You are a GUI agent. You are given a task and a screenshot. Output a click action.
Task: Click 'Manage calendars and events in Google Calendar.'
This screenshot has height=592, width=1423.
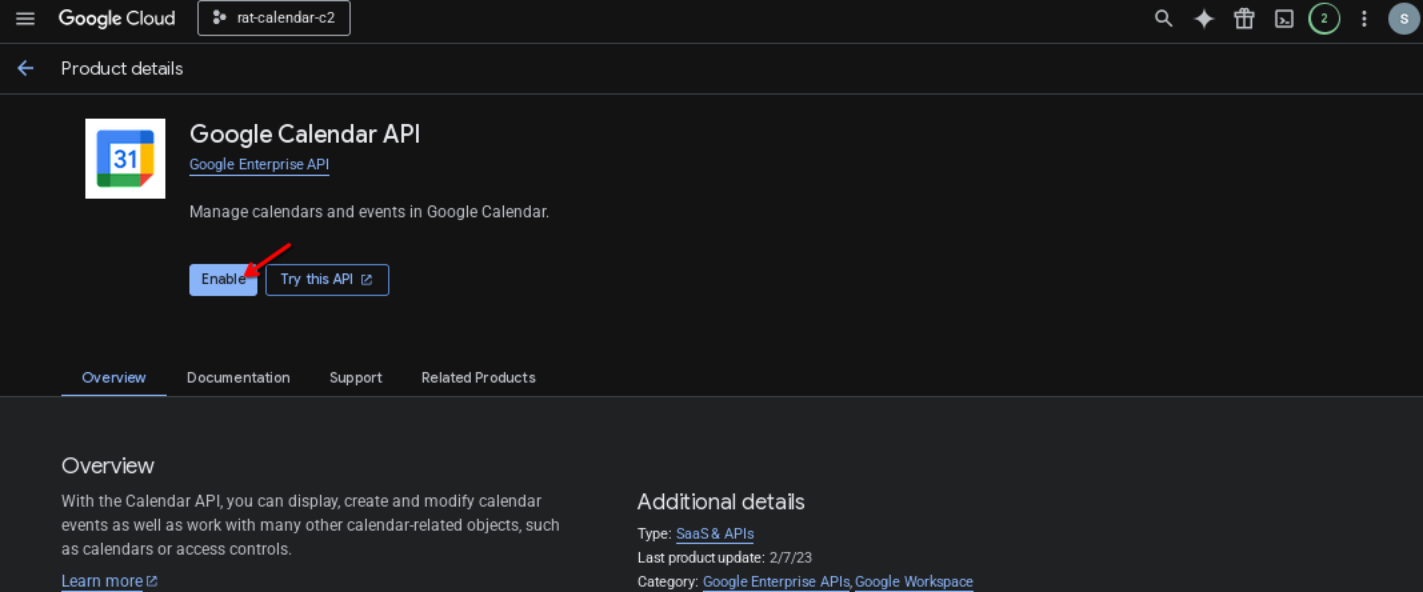369,212
